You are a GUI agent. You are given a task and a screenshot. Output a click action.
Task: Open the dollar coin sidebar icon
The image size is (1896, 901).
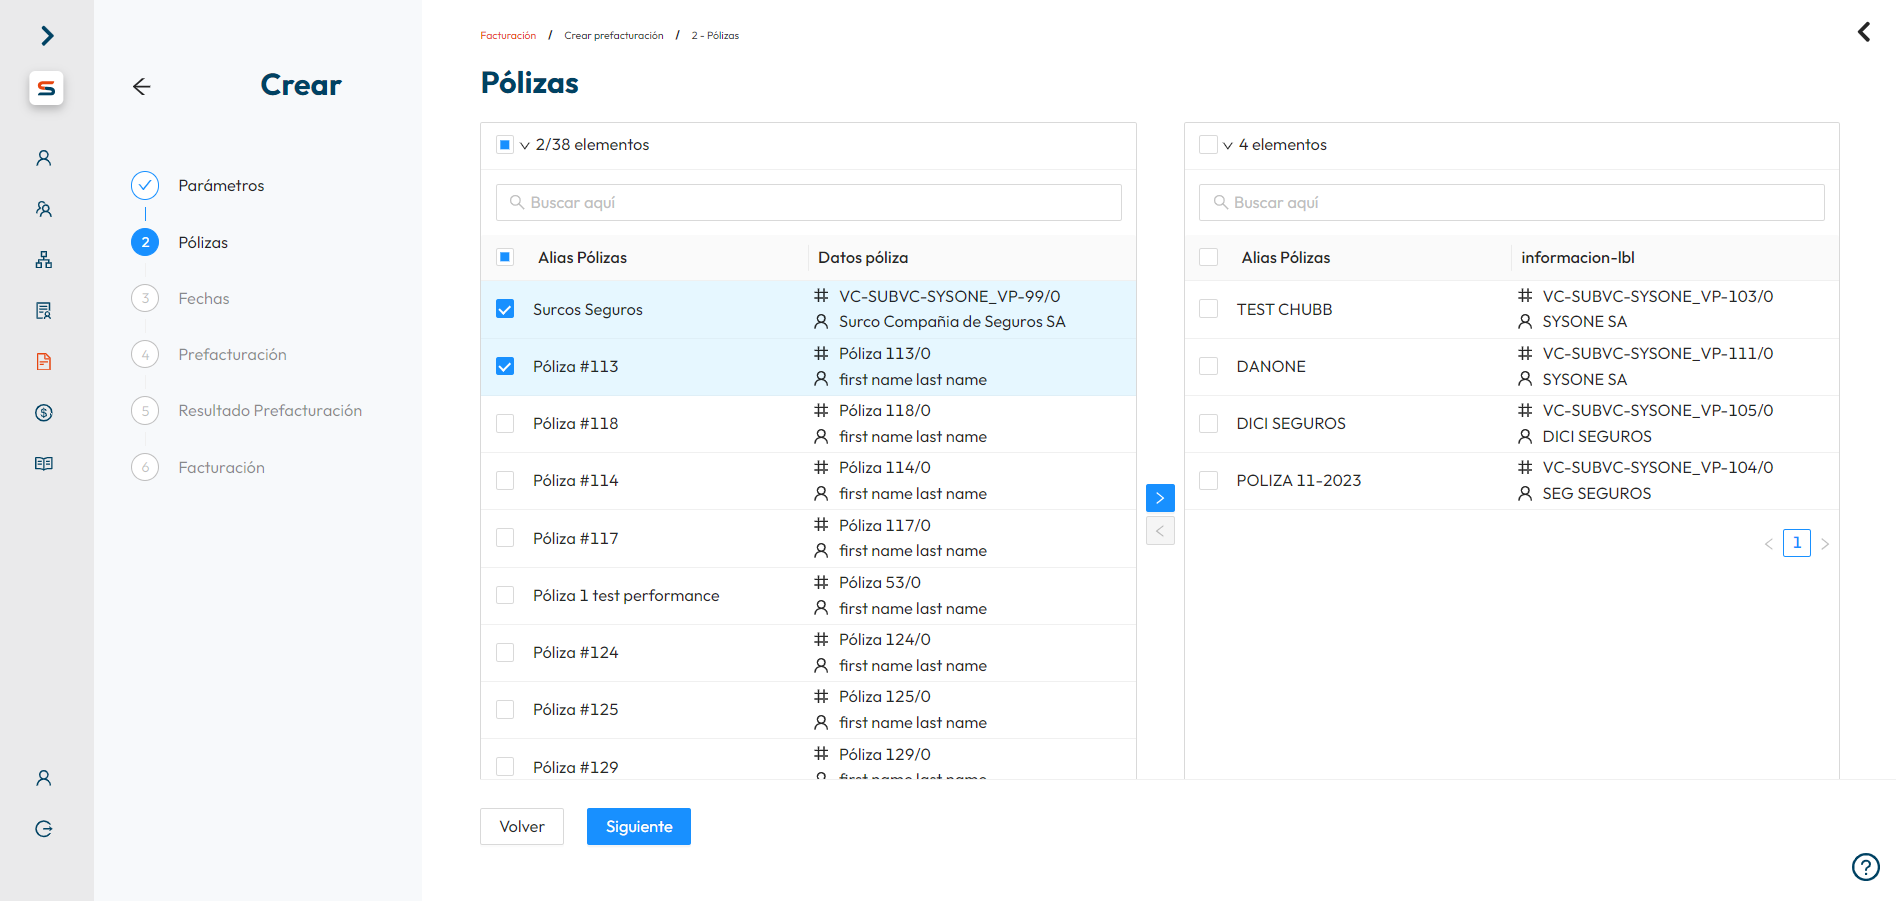(x=44, y=413)
